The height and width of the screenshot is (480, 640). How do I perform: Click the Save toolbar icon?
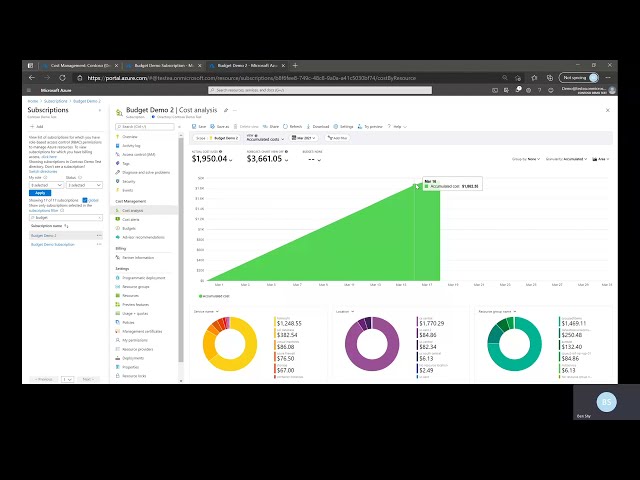pos(194,127)
